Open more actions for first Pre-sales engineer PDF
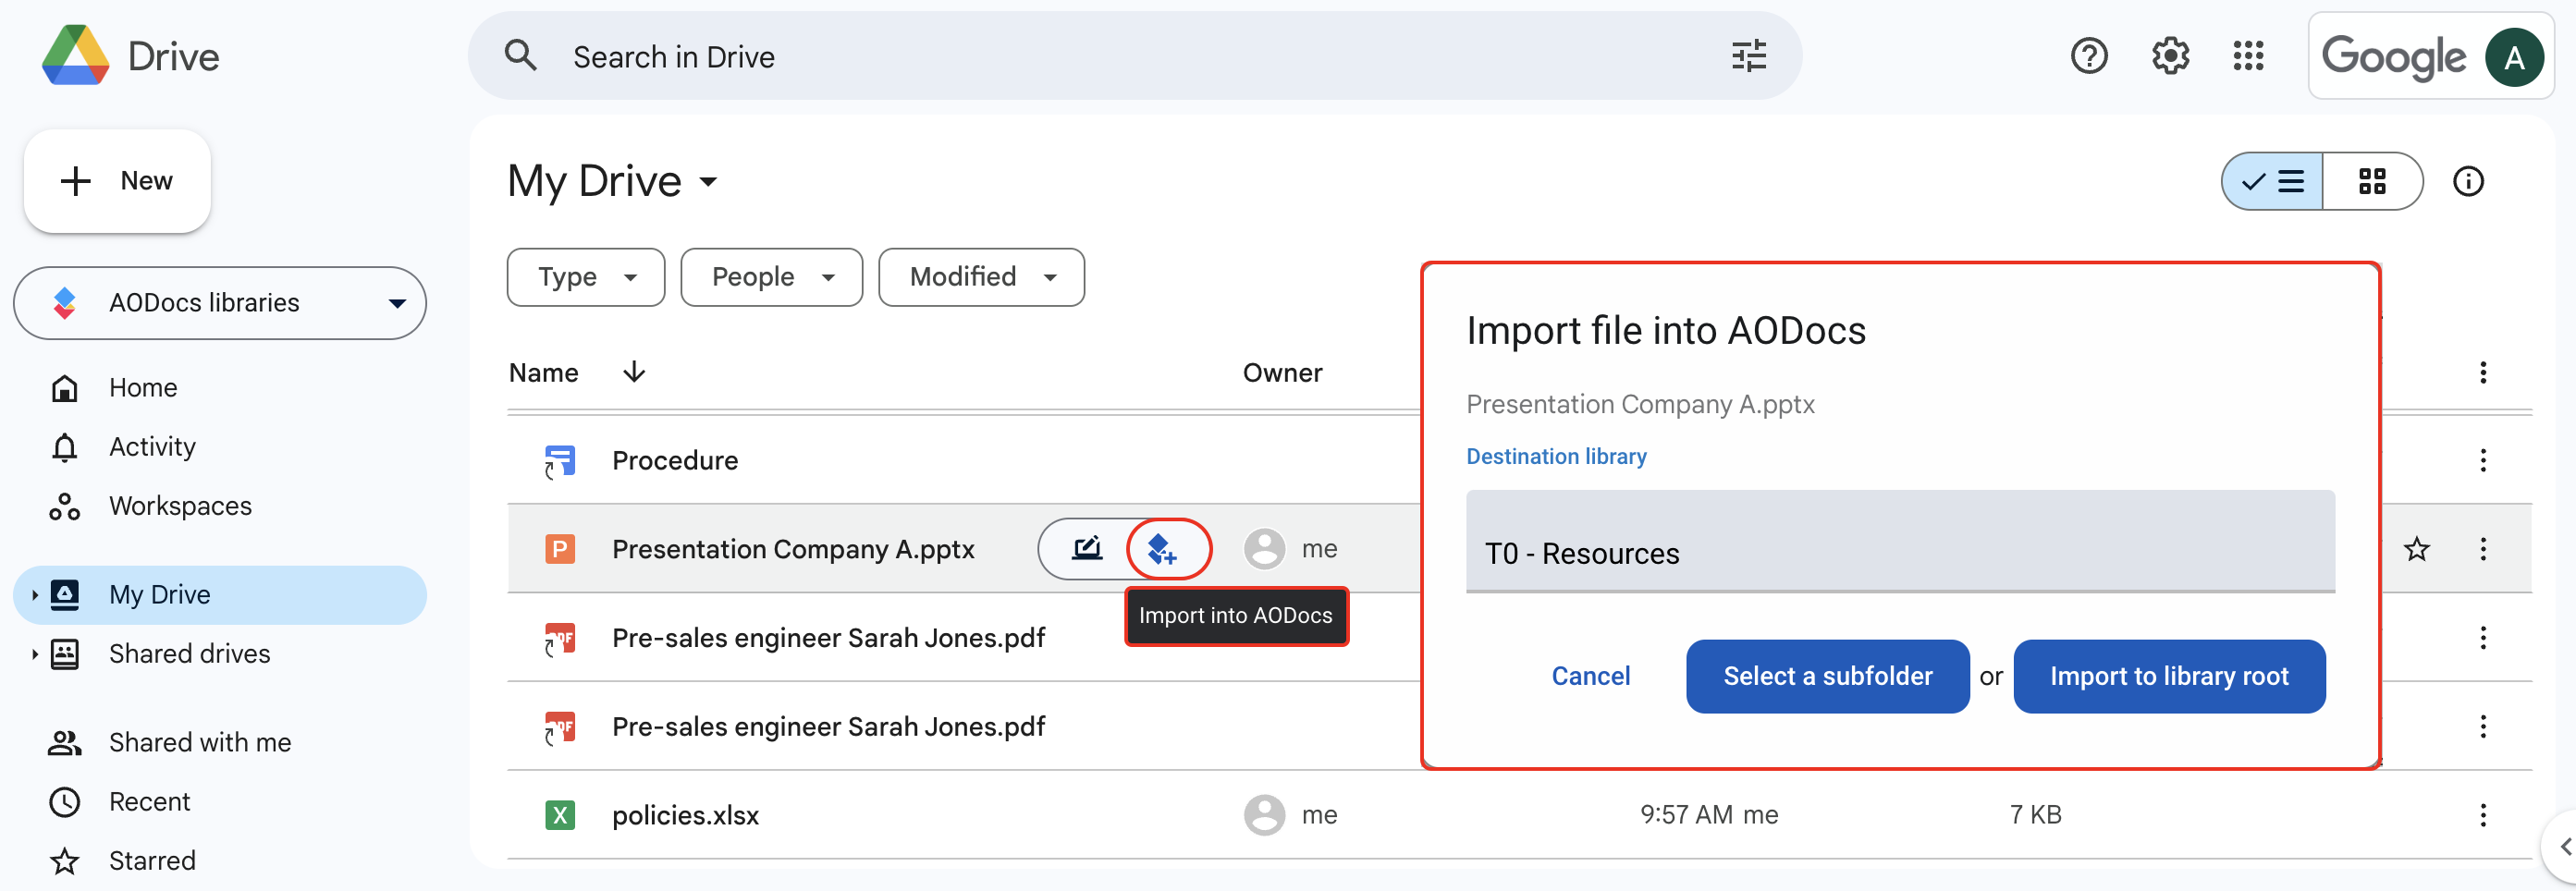The image size is (2576, 891). click(x=2483, y=637)
